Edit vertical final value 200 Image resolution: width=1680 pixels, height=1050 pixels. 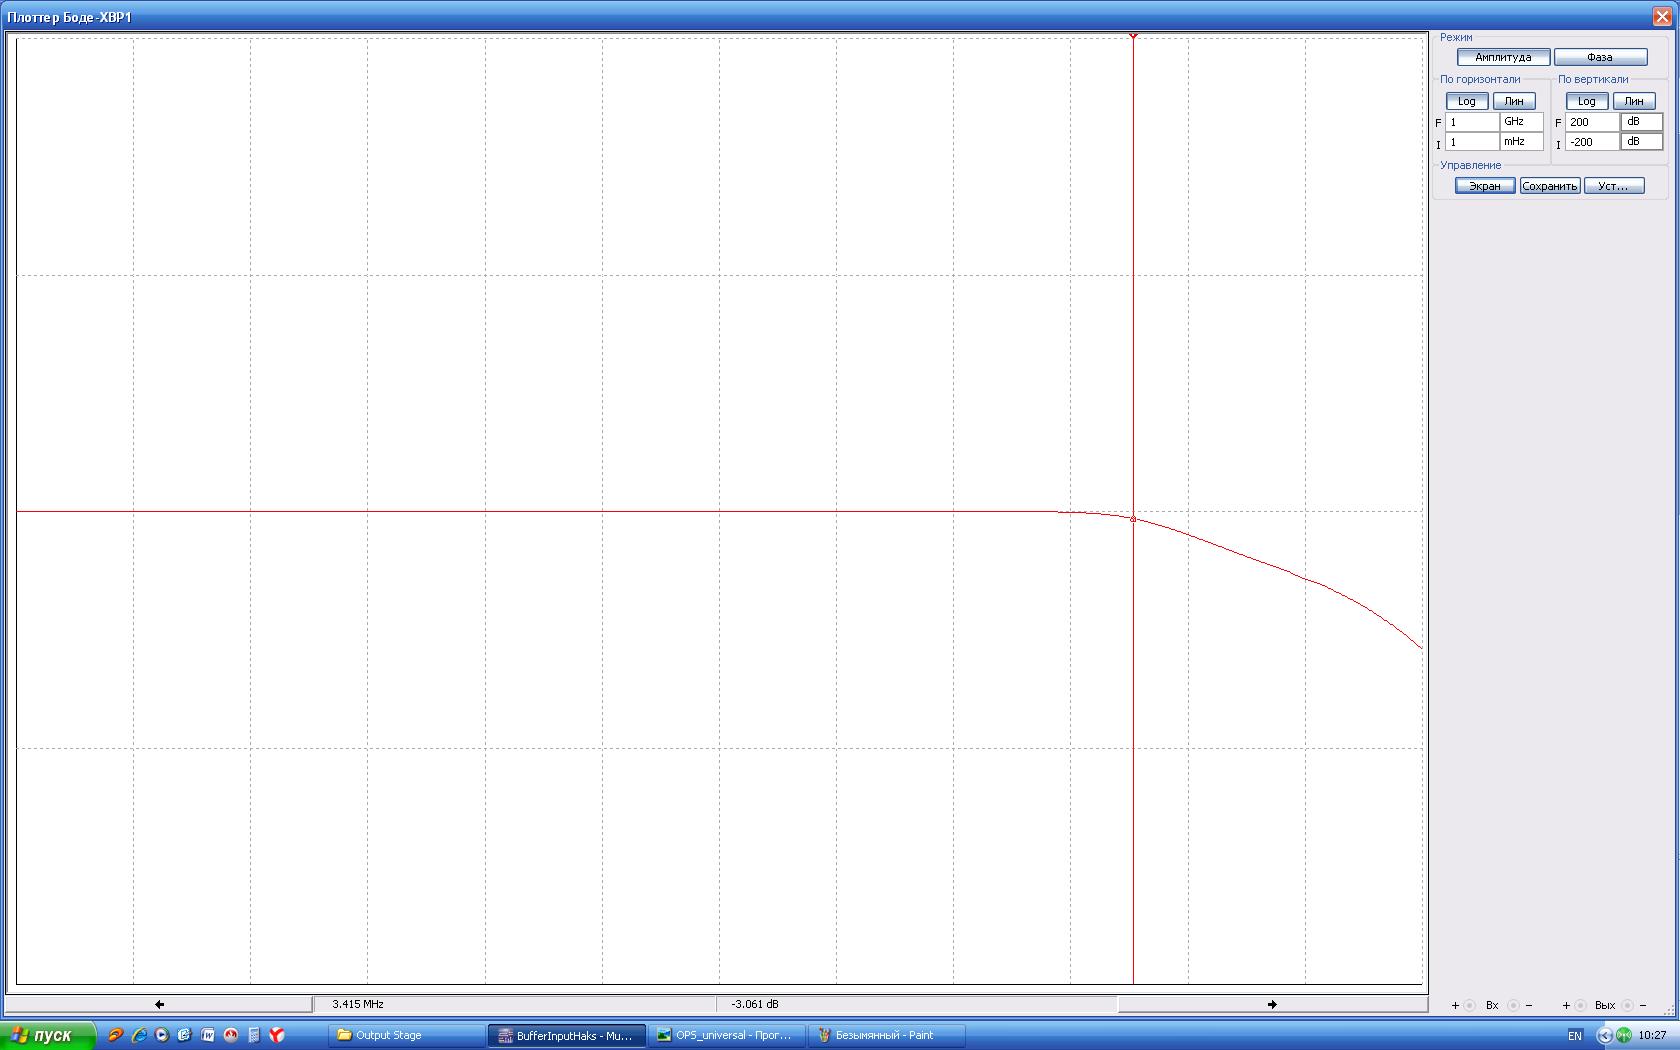[x=1592, y=122]
